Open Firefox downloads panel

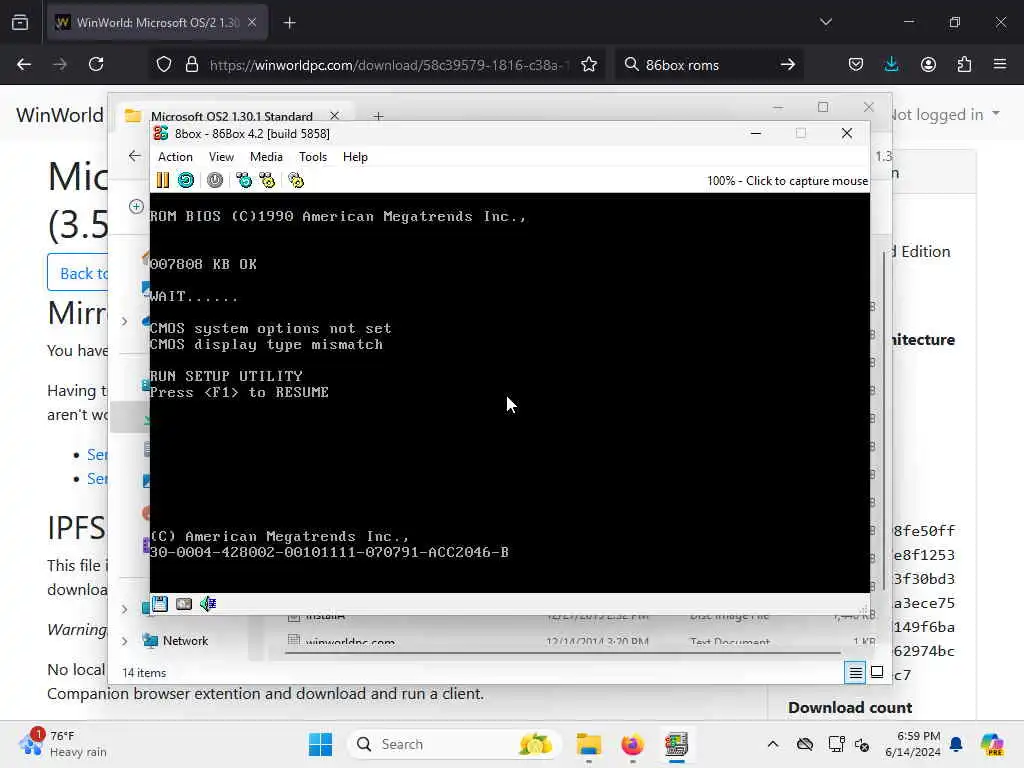click(891, 64)
